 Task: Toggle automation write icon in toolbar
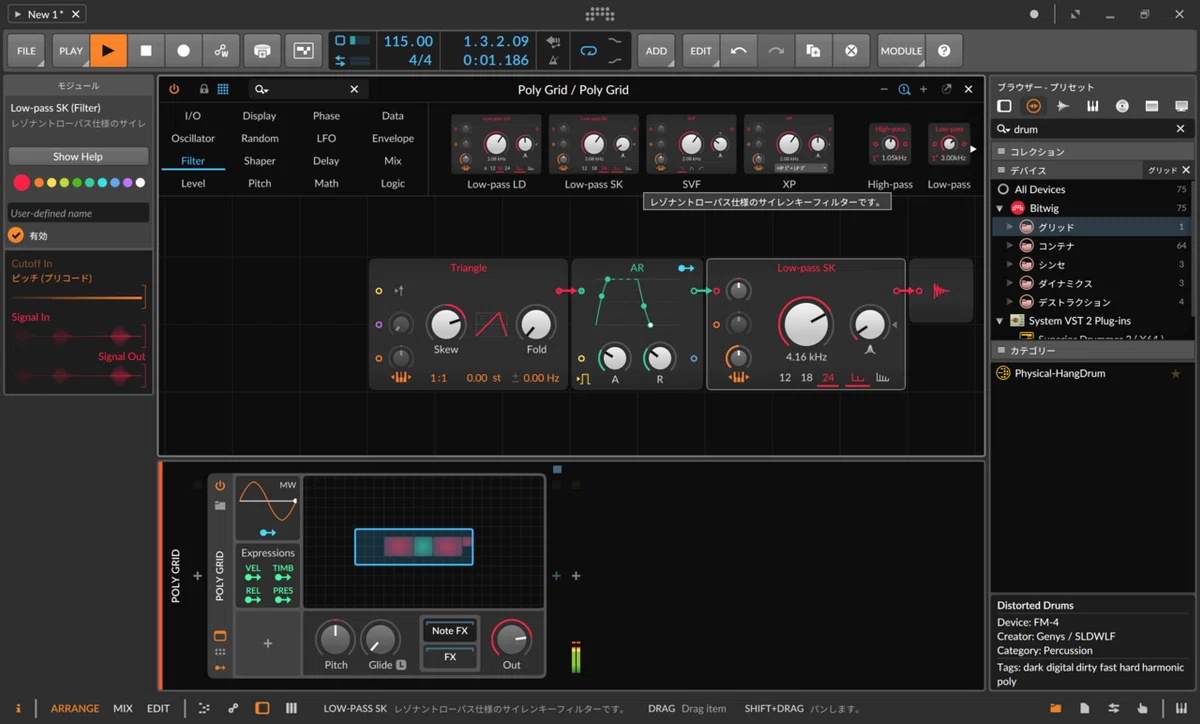pos(221,51)
